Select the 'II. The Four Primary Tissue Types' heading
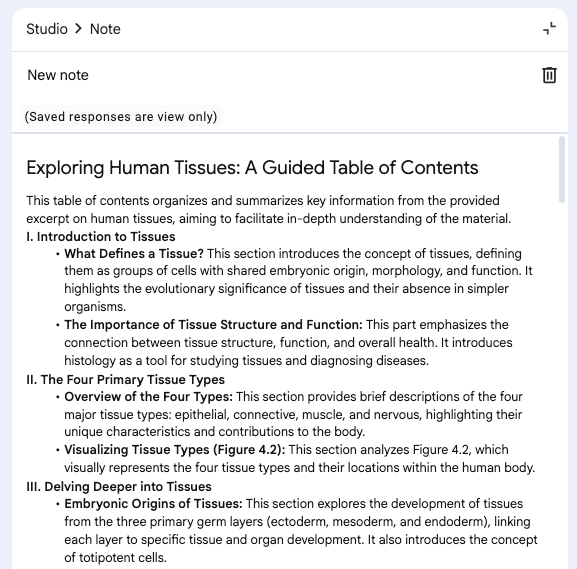 pyautogui.click(x=125, y=379)
